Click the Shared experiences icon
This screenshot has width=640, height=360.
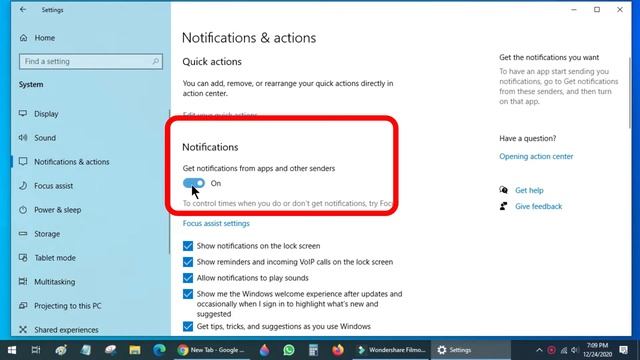[x=23, y=329]
